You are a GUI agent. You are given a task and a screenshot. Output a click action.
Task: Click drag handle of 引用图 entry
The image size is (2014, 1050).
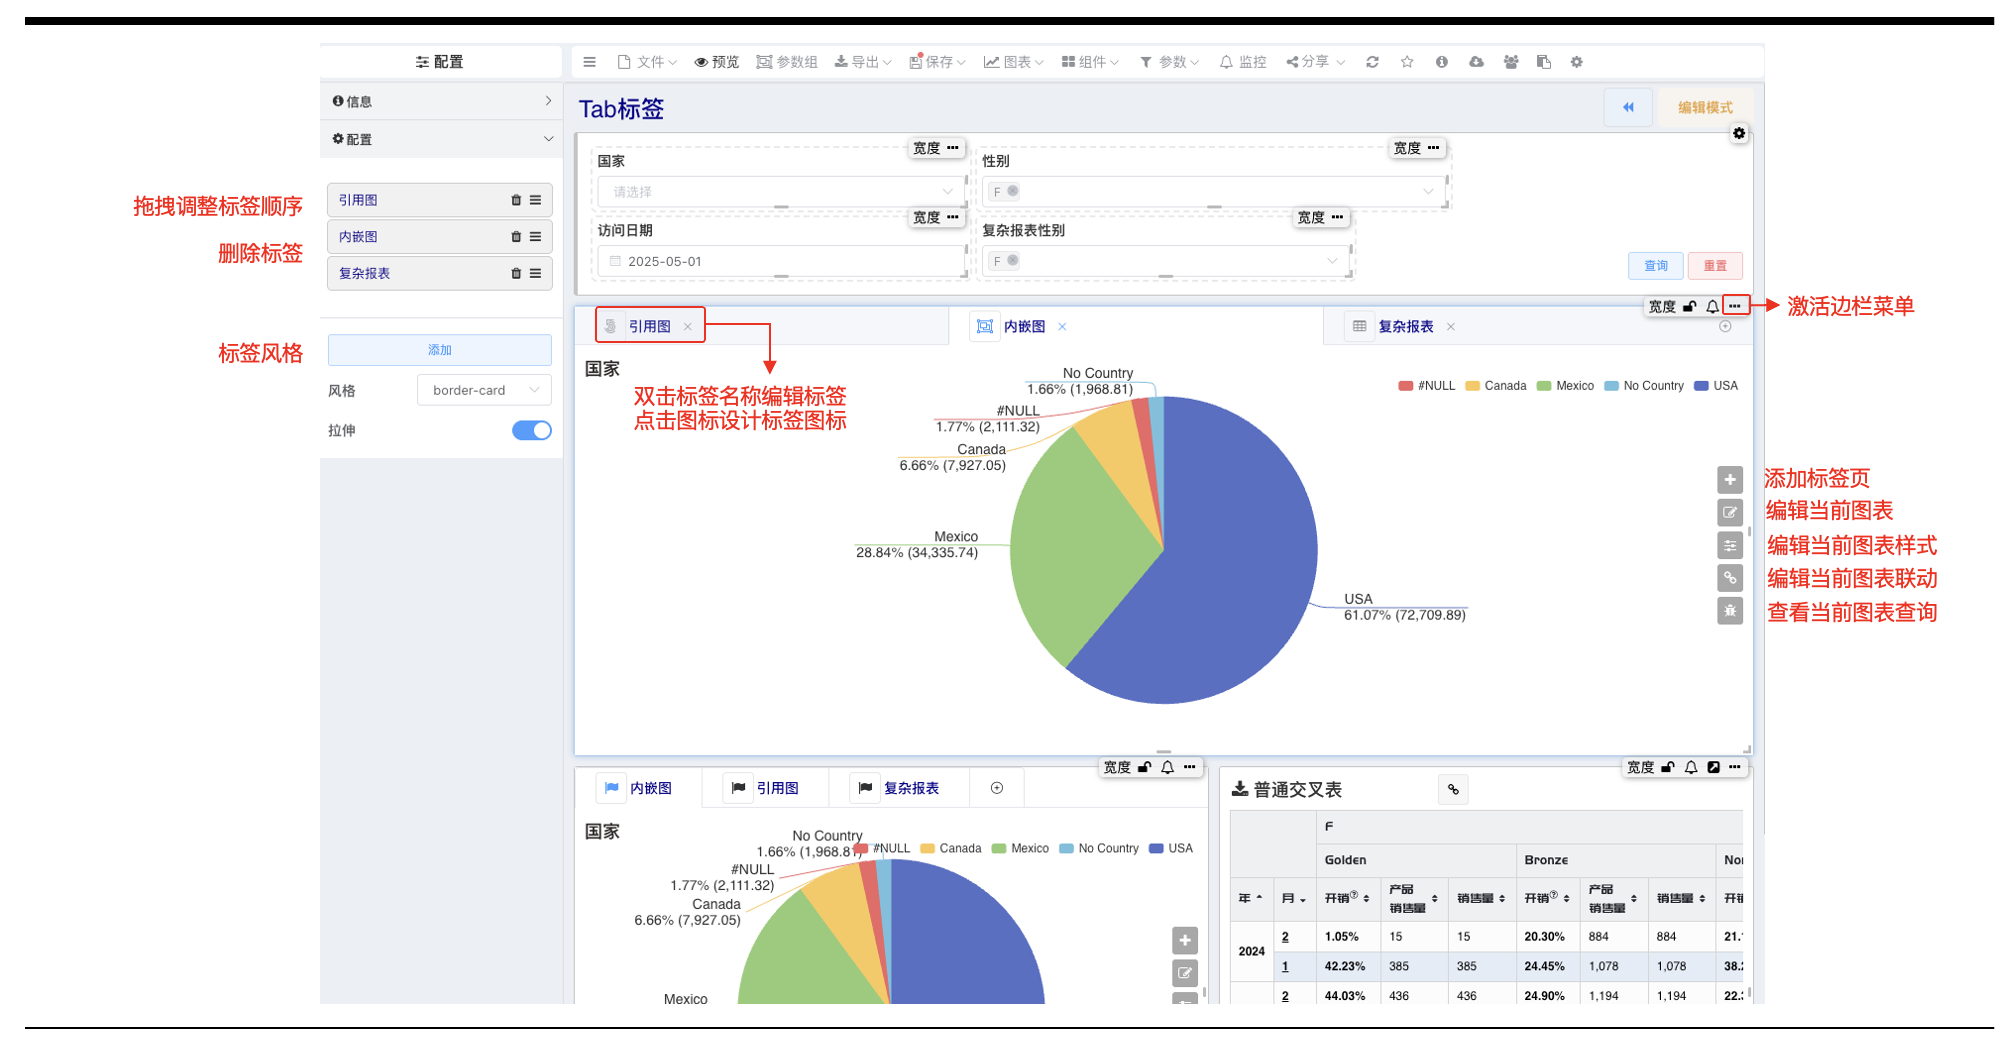click(x=536, y=200)
